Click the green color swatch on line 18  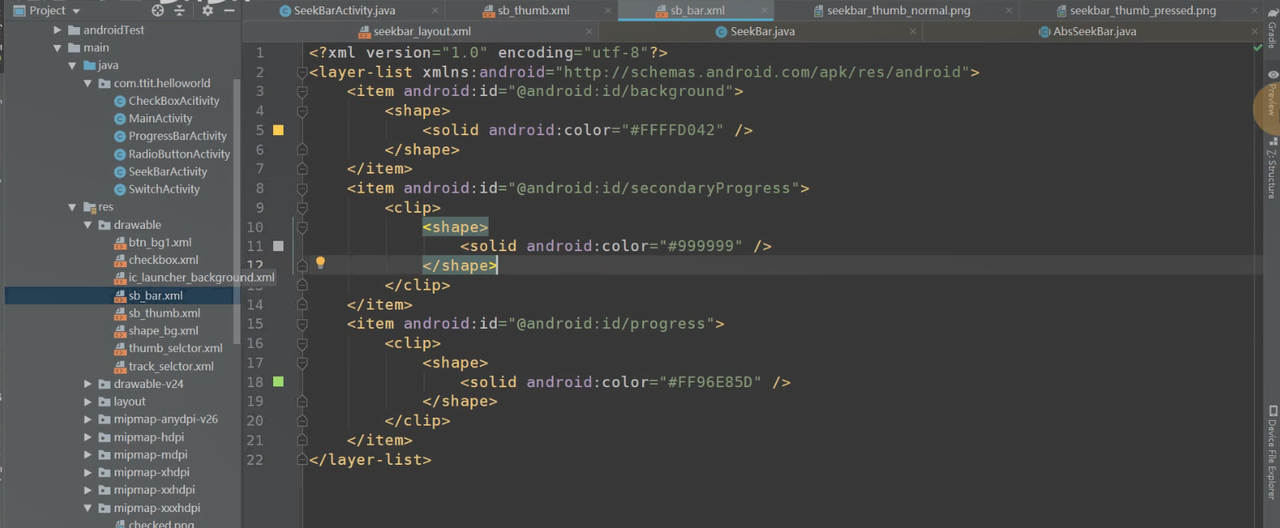click(278, 382)
